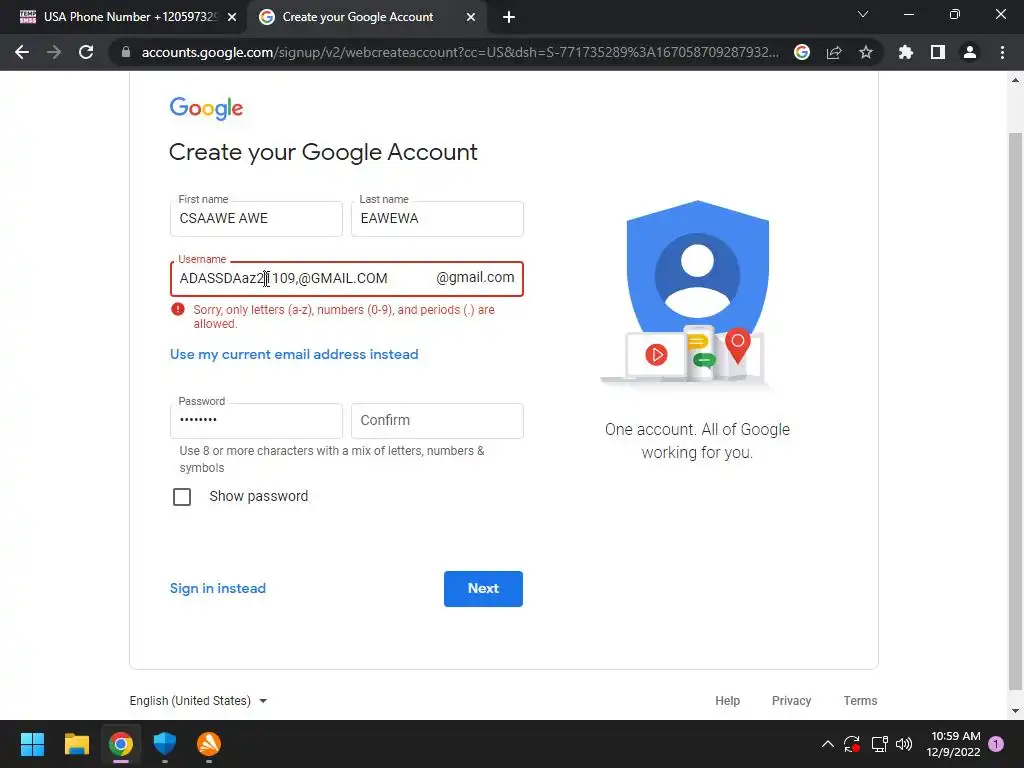1024x768 pixels.
Task: Click the lock icon in the address bar
Action: click(x=126, y=52)
